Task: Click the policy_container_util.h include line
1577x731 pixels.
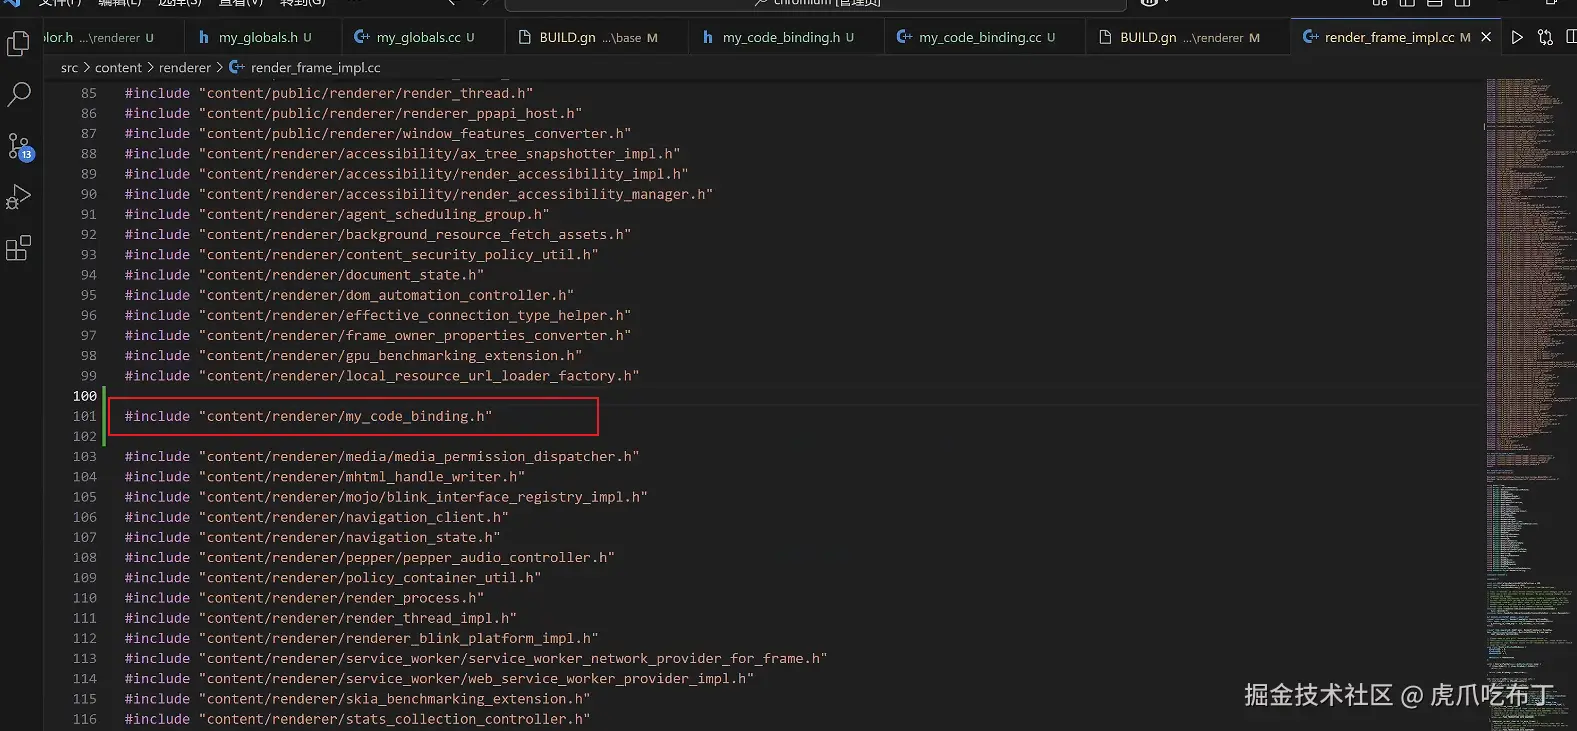Action: pos(333,578)
